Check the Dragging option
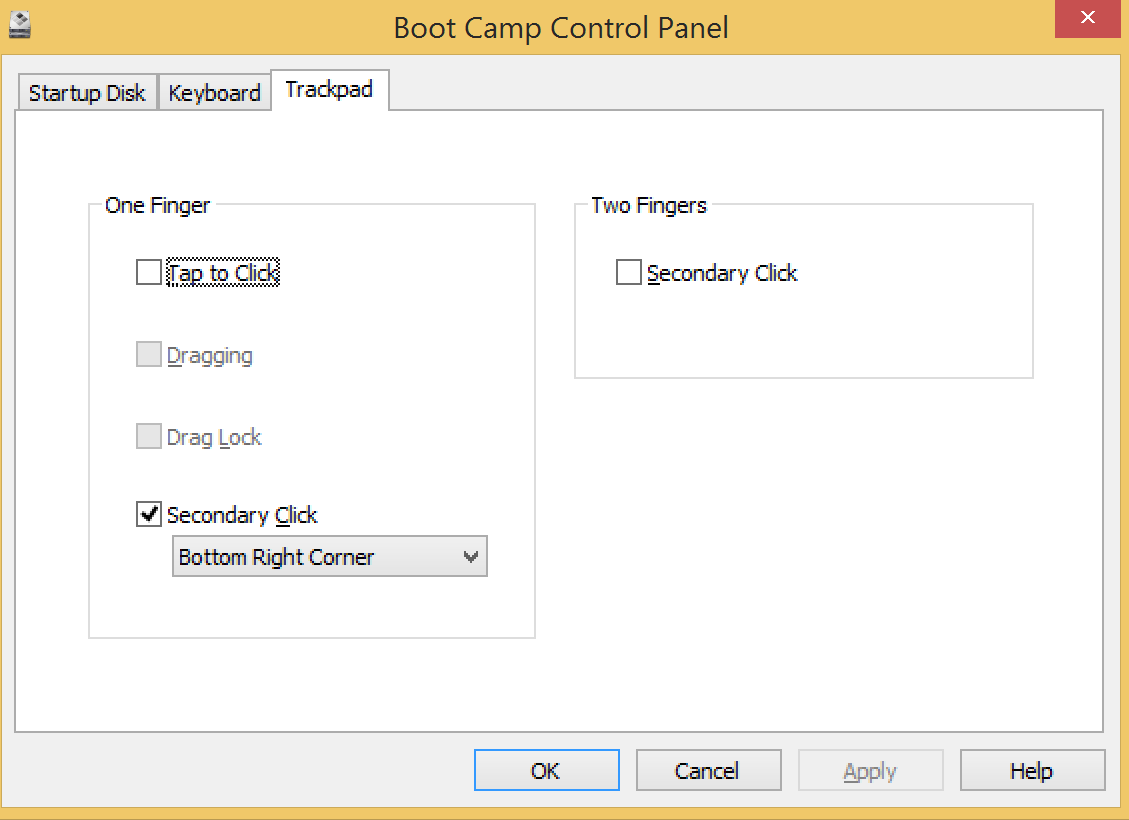 pyautogui.click(x=148, y=353)
